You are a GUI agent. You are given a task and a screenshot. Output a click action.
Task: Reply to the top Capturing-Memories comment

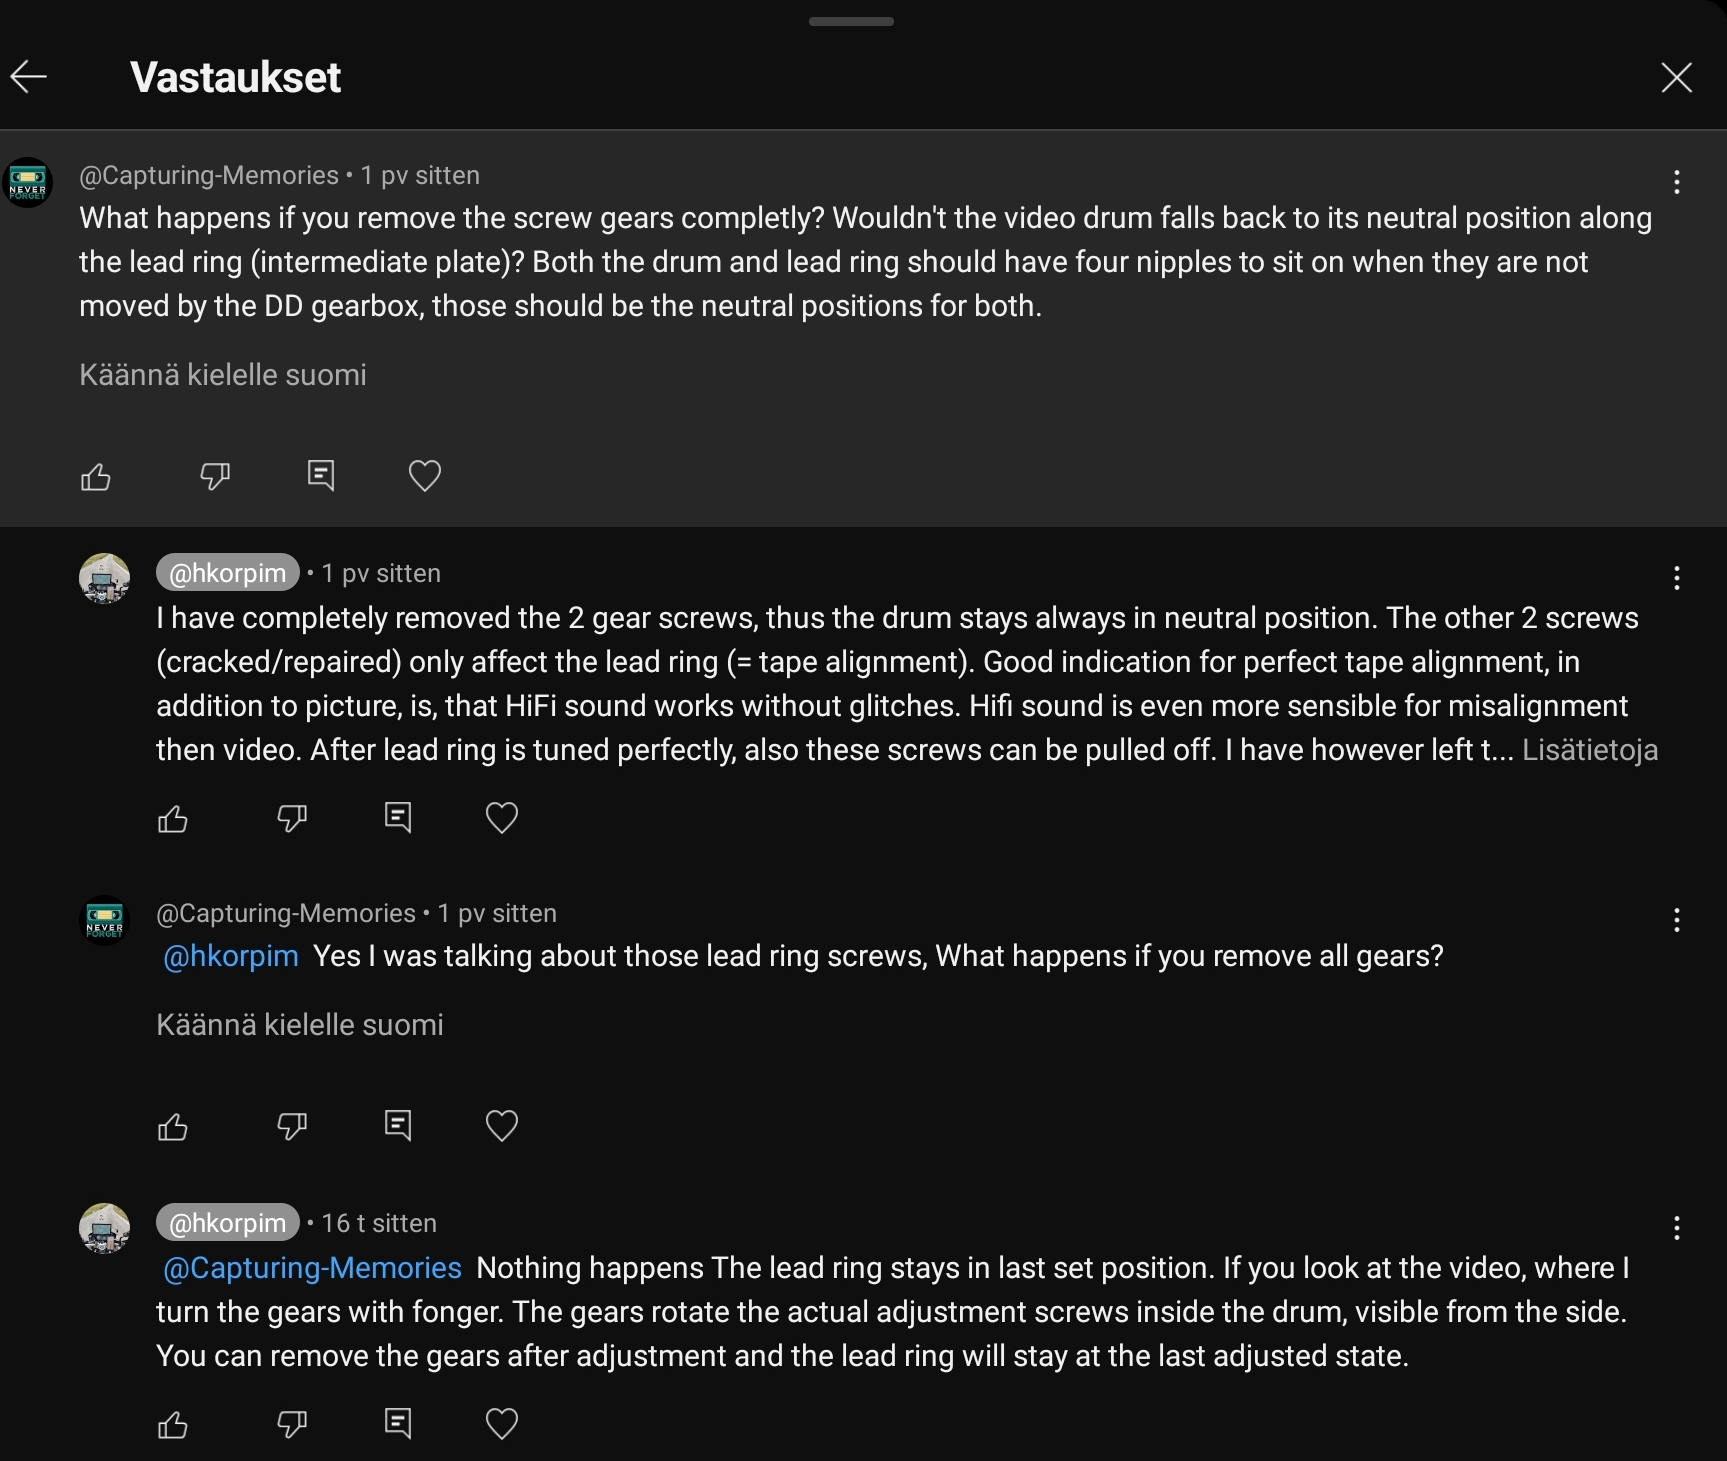320,475
